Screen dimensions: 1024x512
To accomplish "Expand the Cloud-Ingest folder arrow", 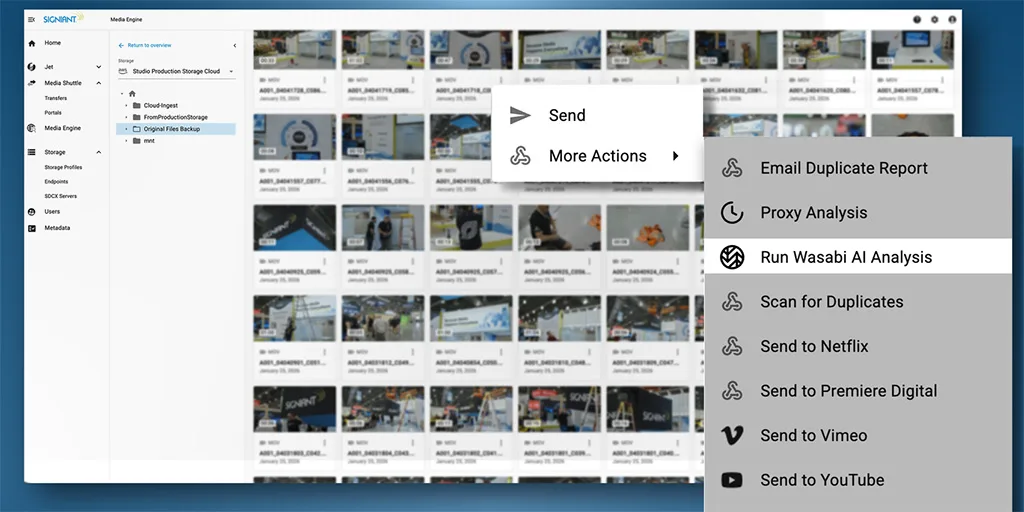I will (x=125, y=105).
